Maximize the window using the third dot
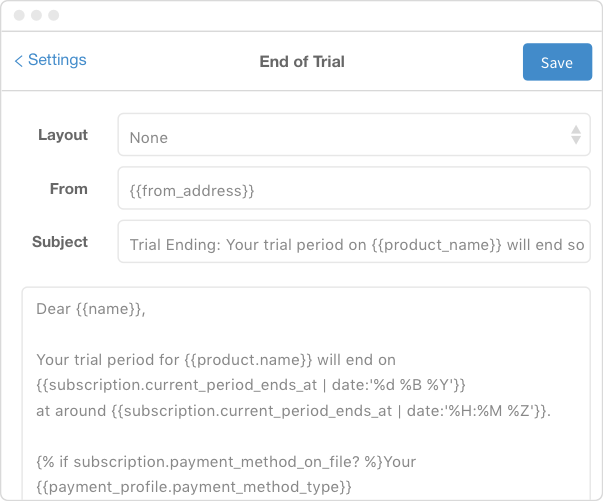This screenshot has height=501, width=603. pos(53,16)
